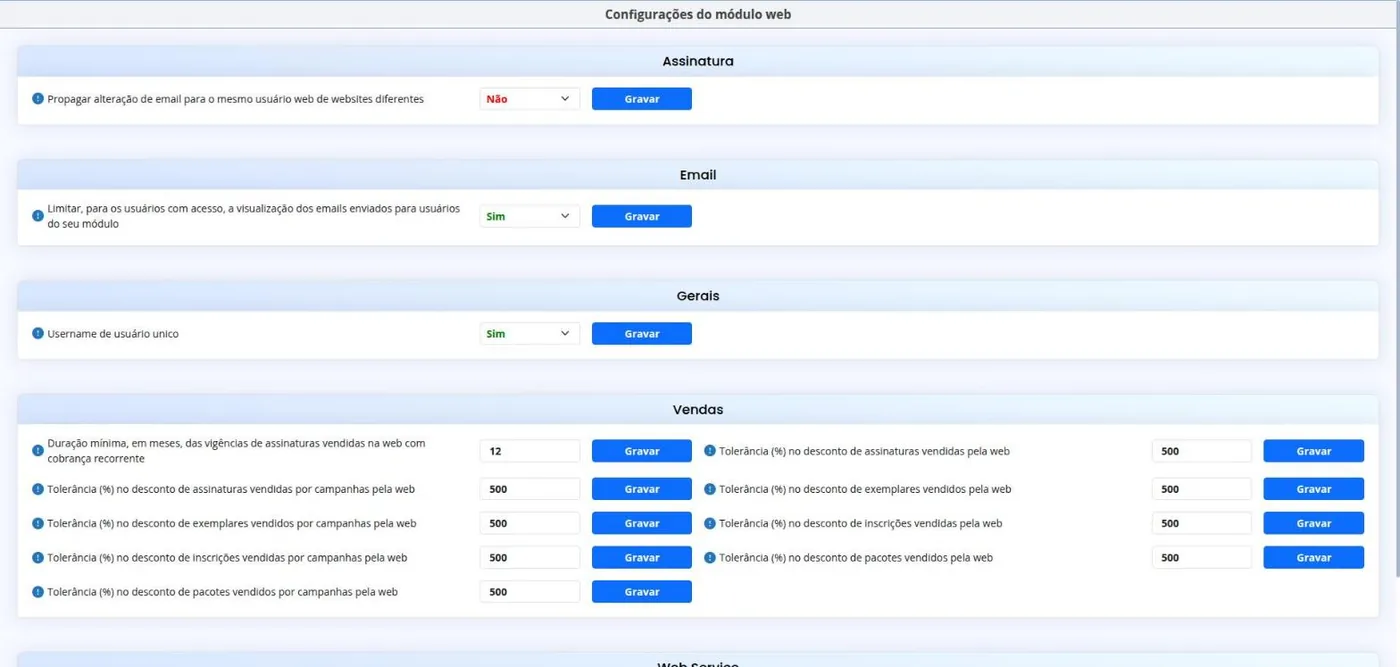Click label 'Tolerância (%) no desconto de pacotes vendidos pela web'
This screenshot has width=1400, height=667.
[856, 557]
